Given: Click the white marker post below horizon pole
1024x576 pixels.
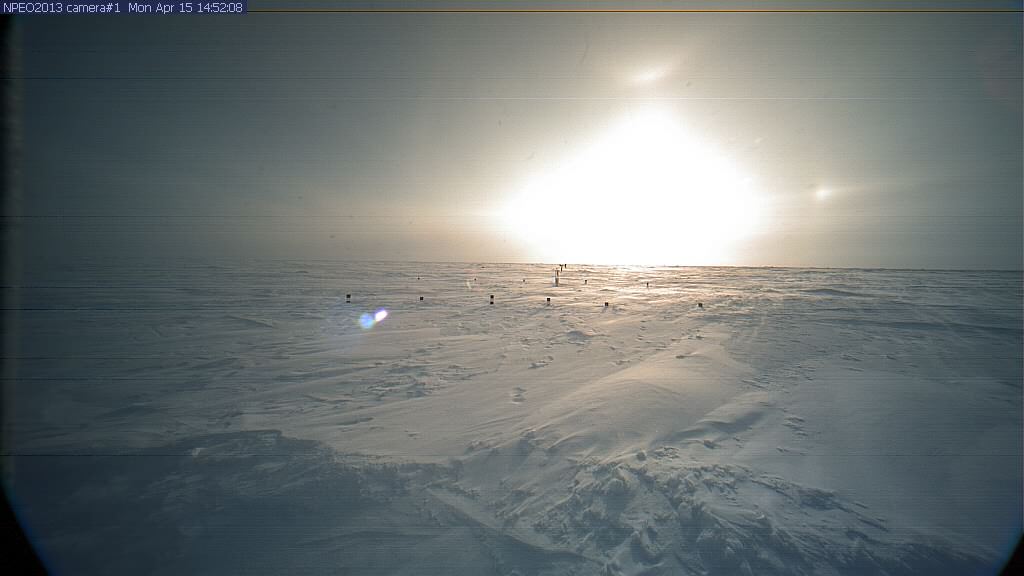Looking at the screenshot, I should (x=556, y=281).
